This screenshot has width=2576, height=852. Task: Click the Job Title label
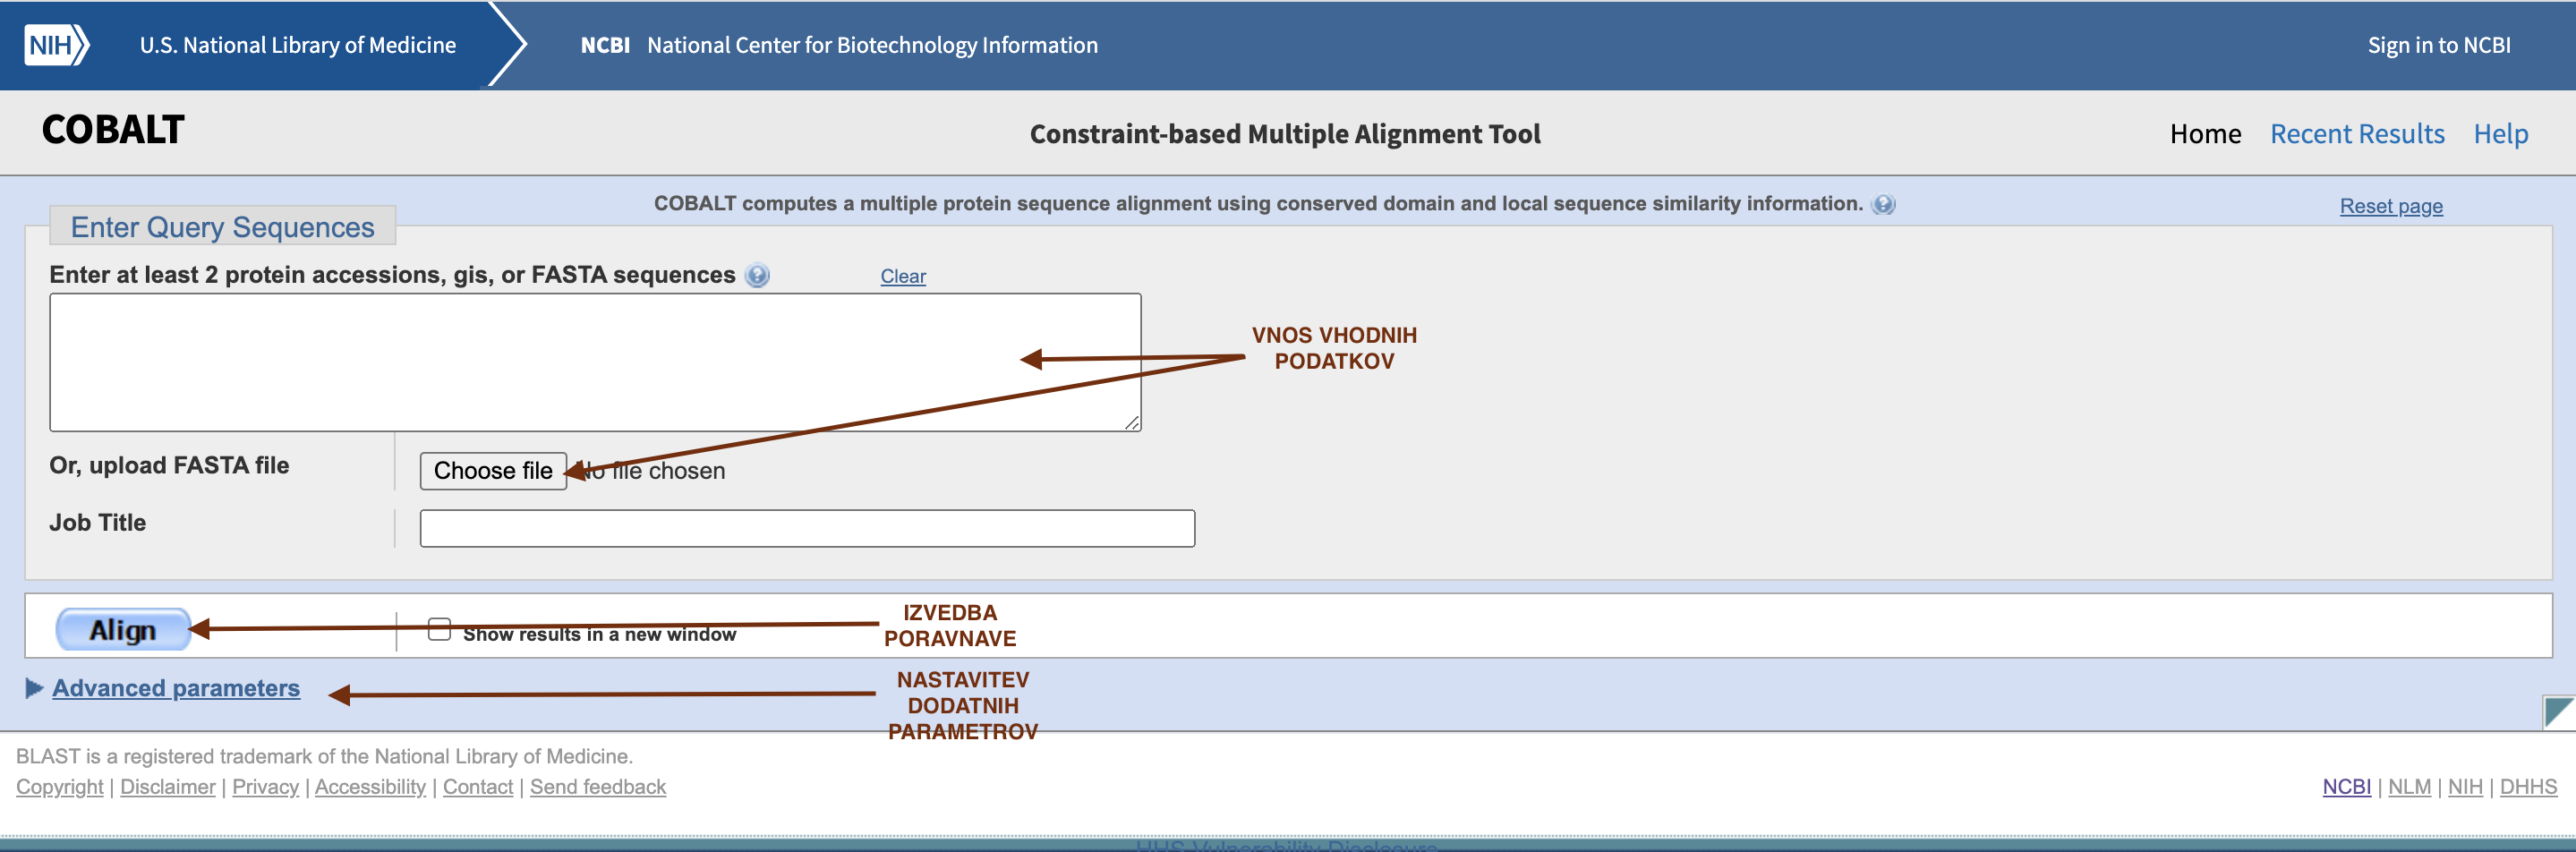[98, 522]
